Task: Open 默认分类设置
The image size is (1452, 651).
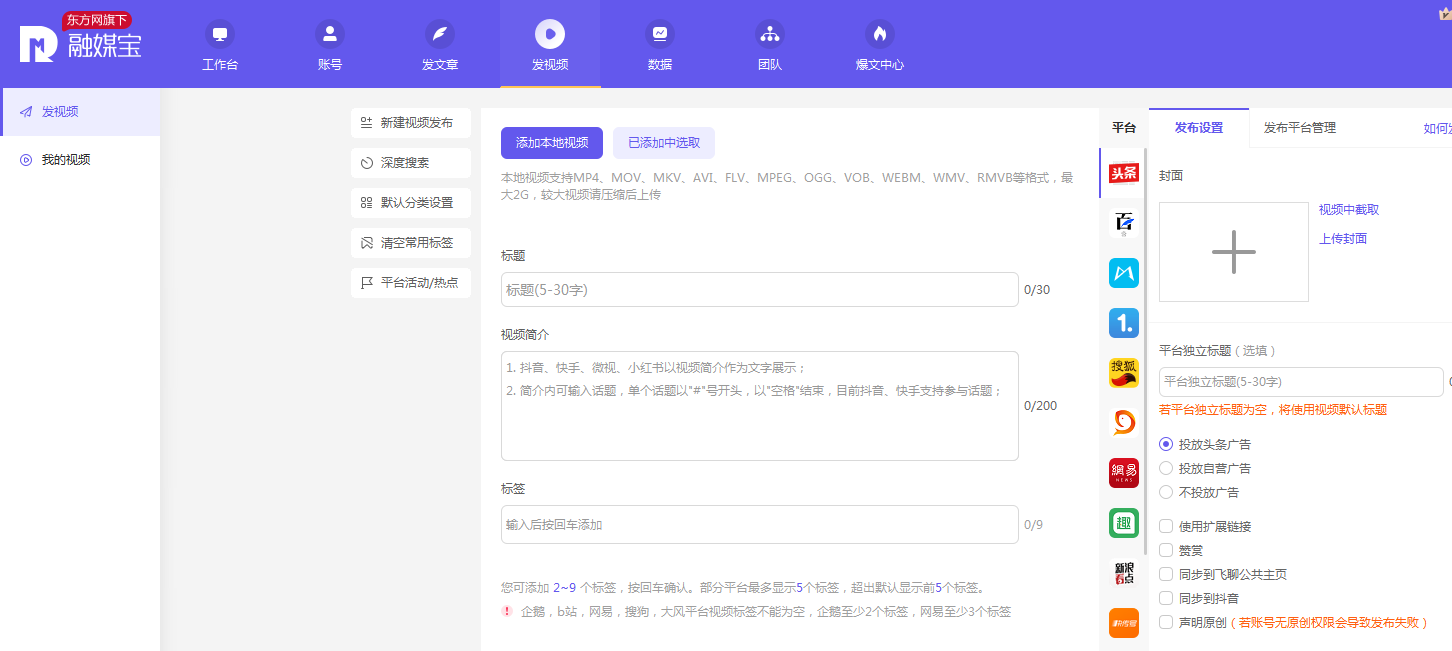Action: 411,203
